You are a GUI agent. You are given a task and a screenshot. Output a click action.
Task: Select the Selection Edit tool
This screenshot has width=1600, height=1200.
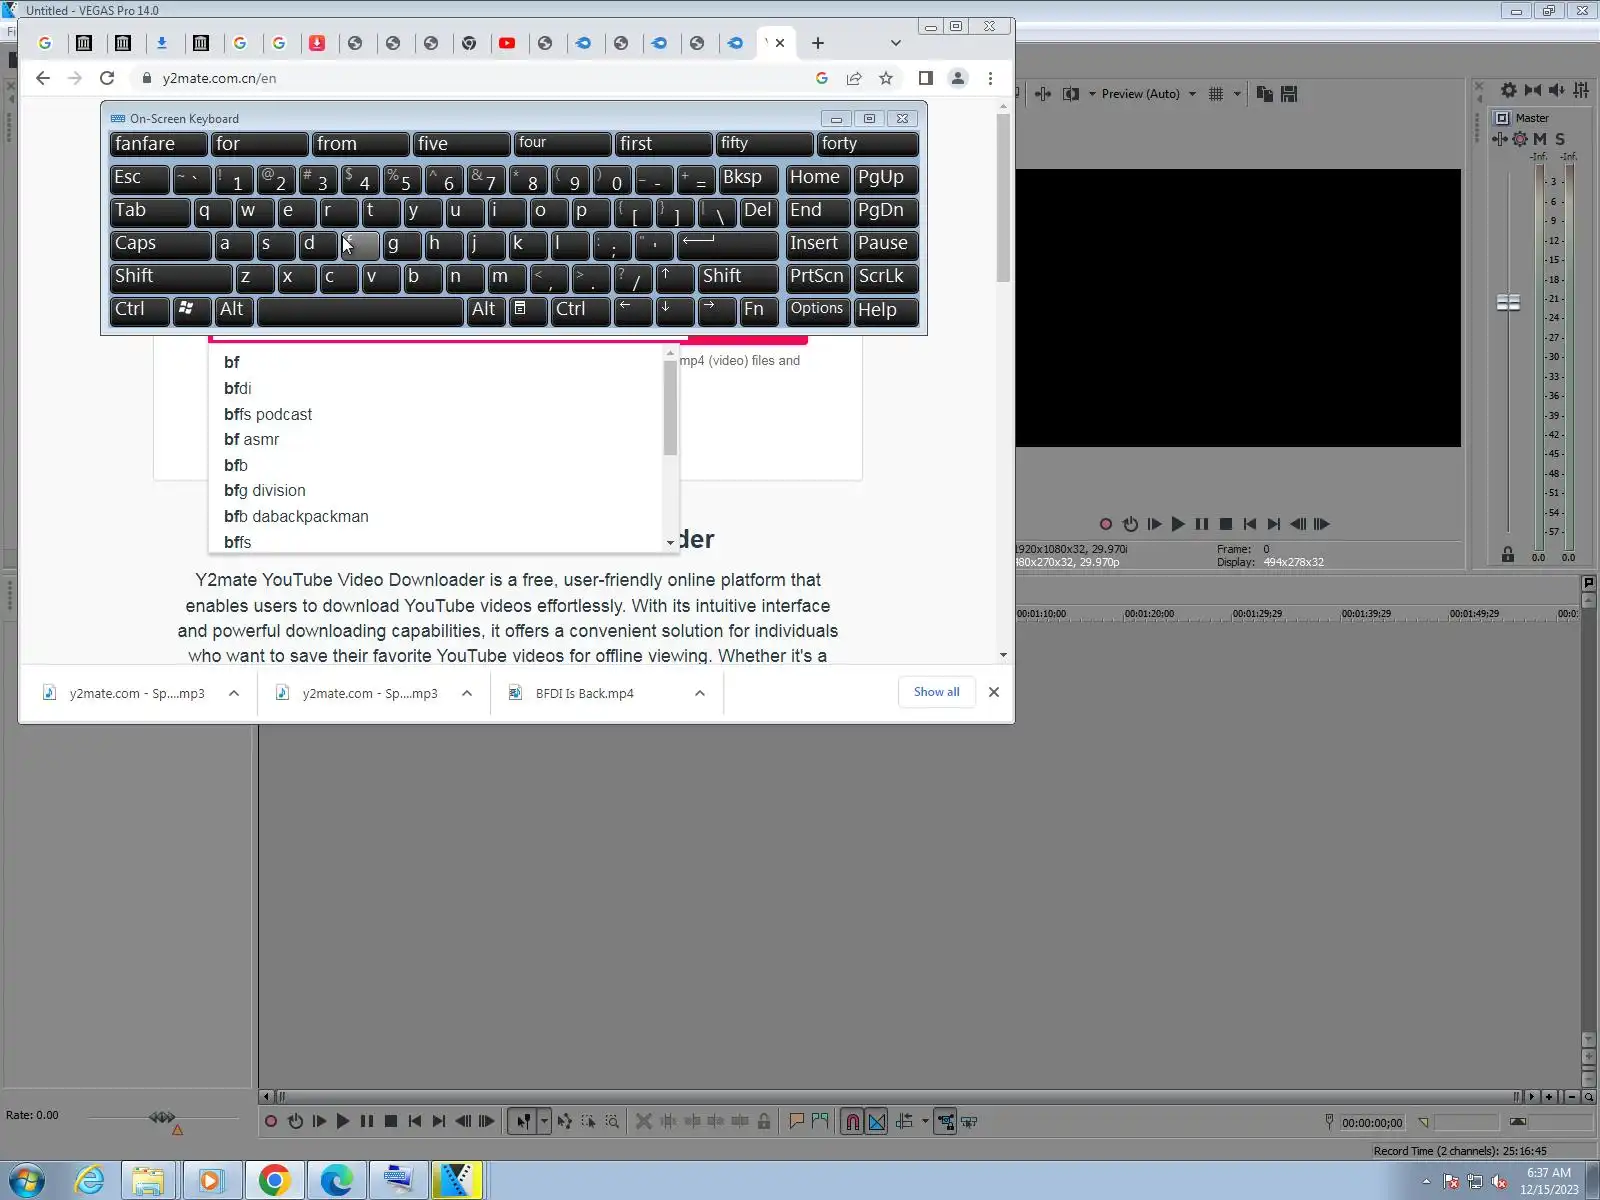(x=588, y=1122)
